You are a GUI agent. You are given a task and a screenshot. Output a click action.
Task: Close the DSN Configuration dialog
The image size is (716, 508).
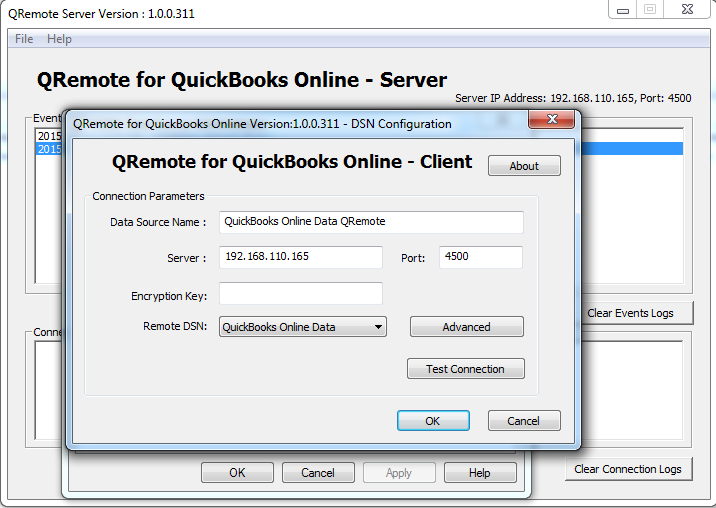[552, 119]
